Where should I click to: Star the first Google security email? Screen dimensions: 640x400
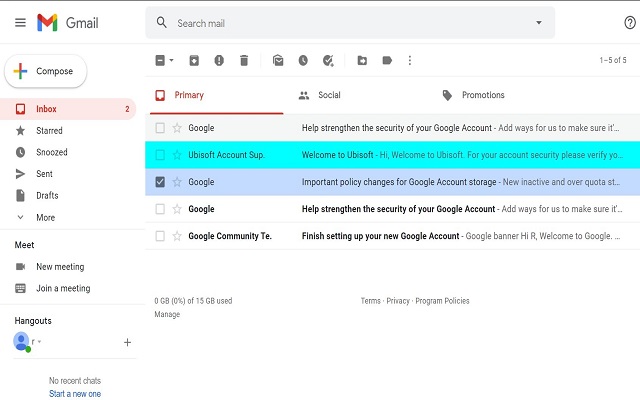177,128
